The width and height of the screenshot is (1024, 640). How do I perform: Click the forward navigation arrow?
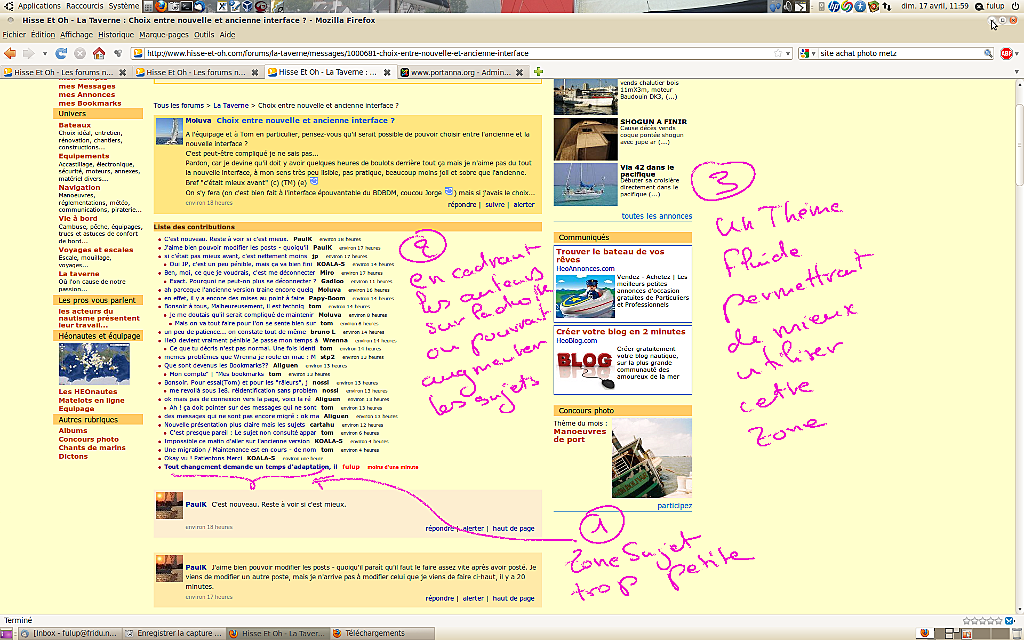(29, 53)
